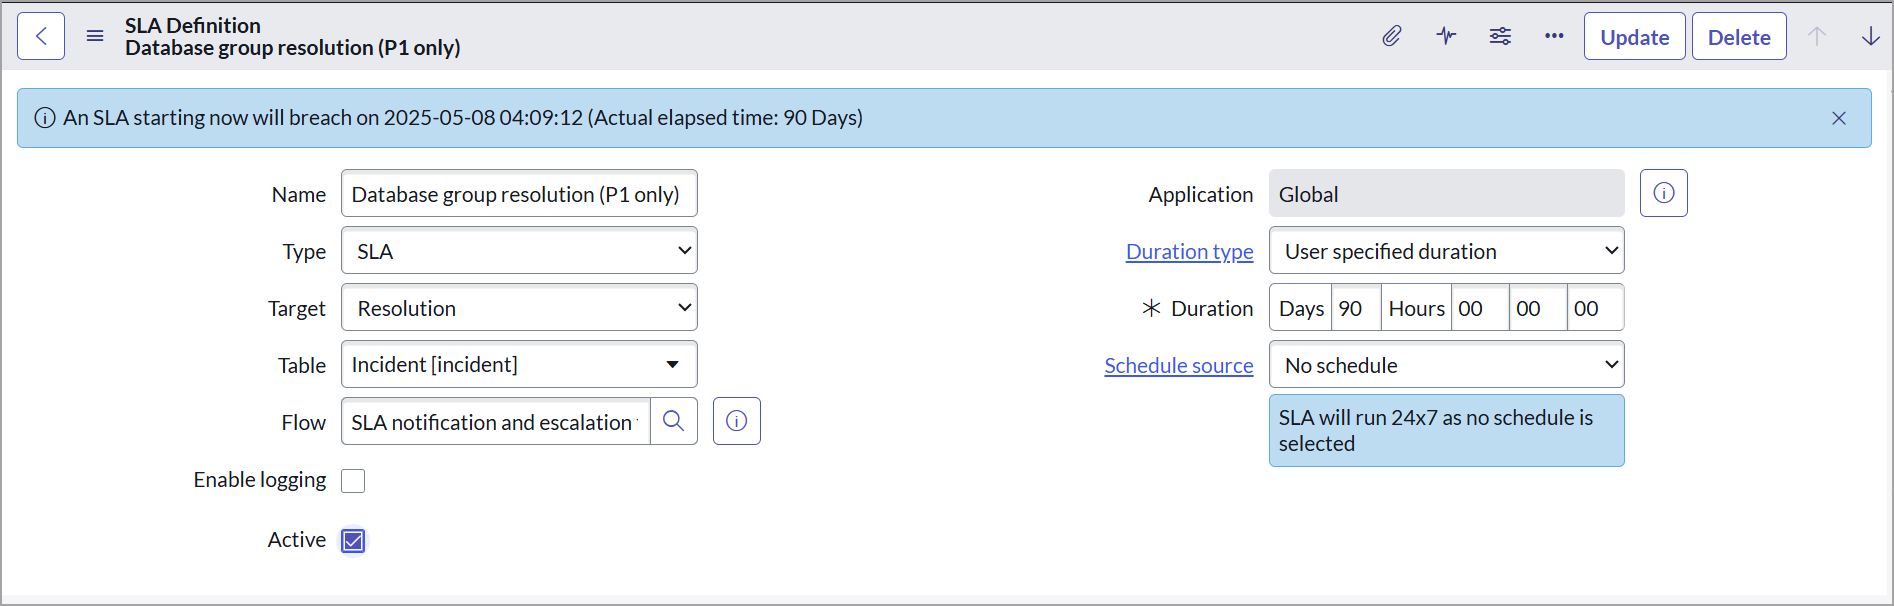
Task: Go to previous record with up arrow
Action: 1817,36
